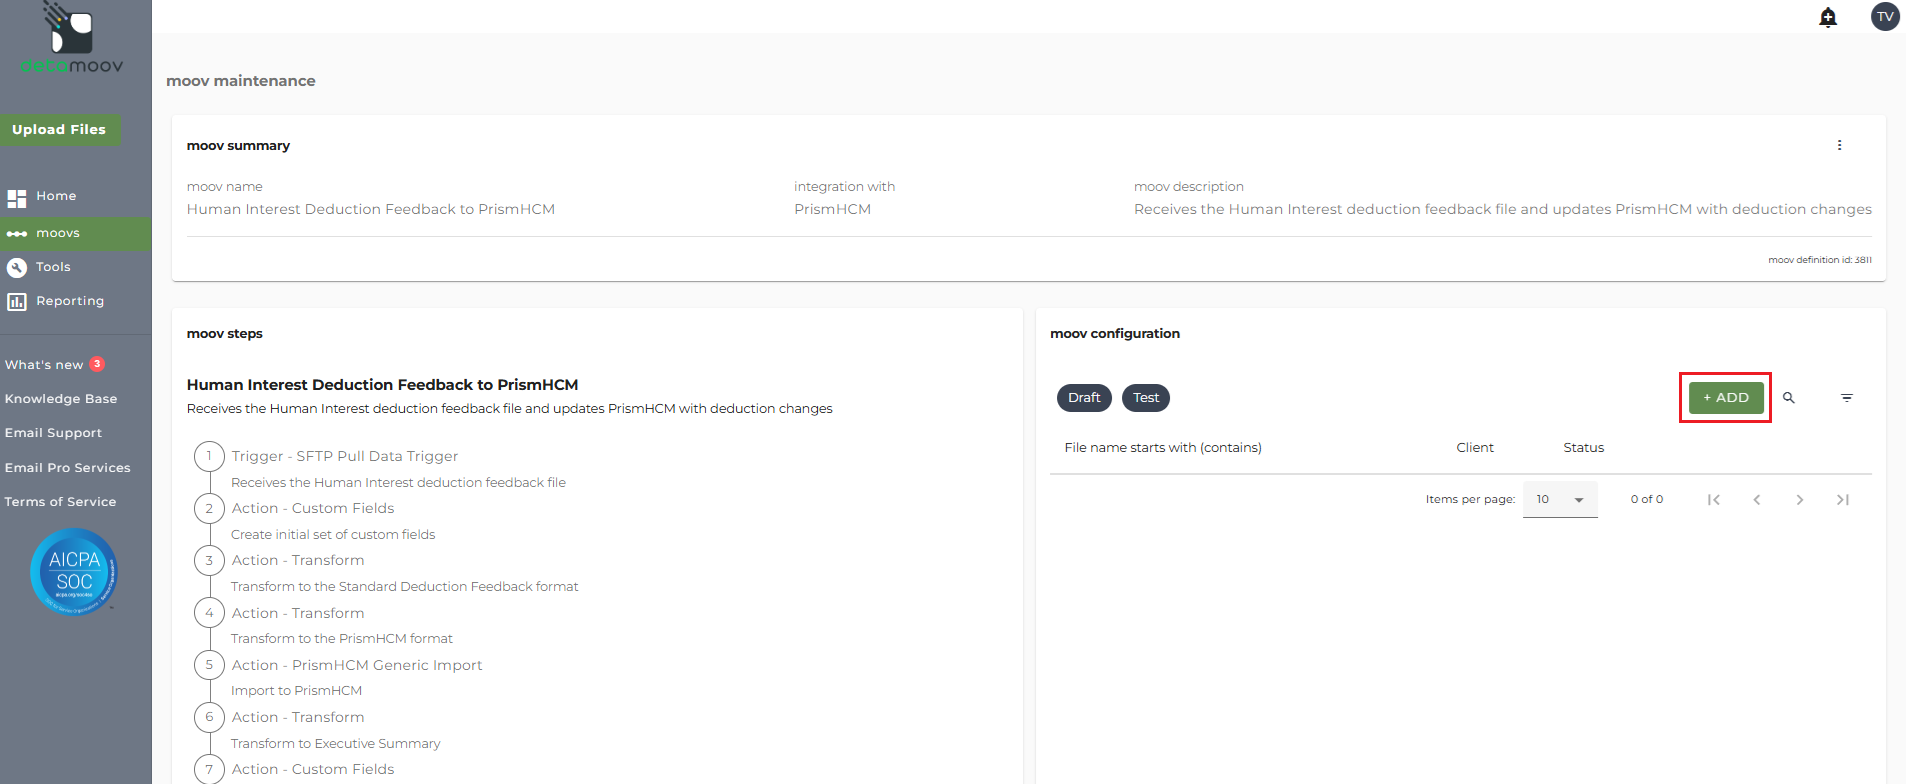
Task: Open the Terms of Service link
Action: tap(60, 502)
